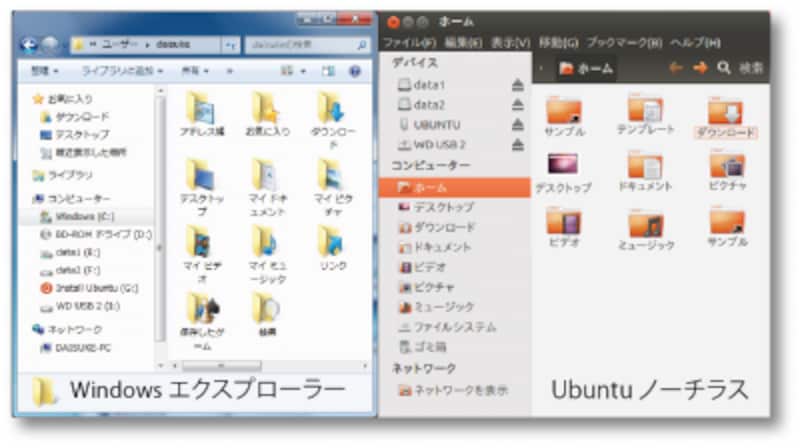Viewport: 800px width, 448px height.
Task: Open the 検索 folder in Explorer
Action: click(x=267, y=315)
